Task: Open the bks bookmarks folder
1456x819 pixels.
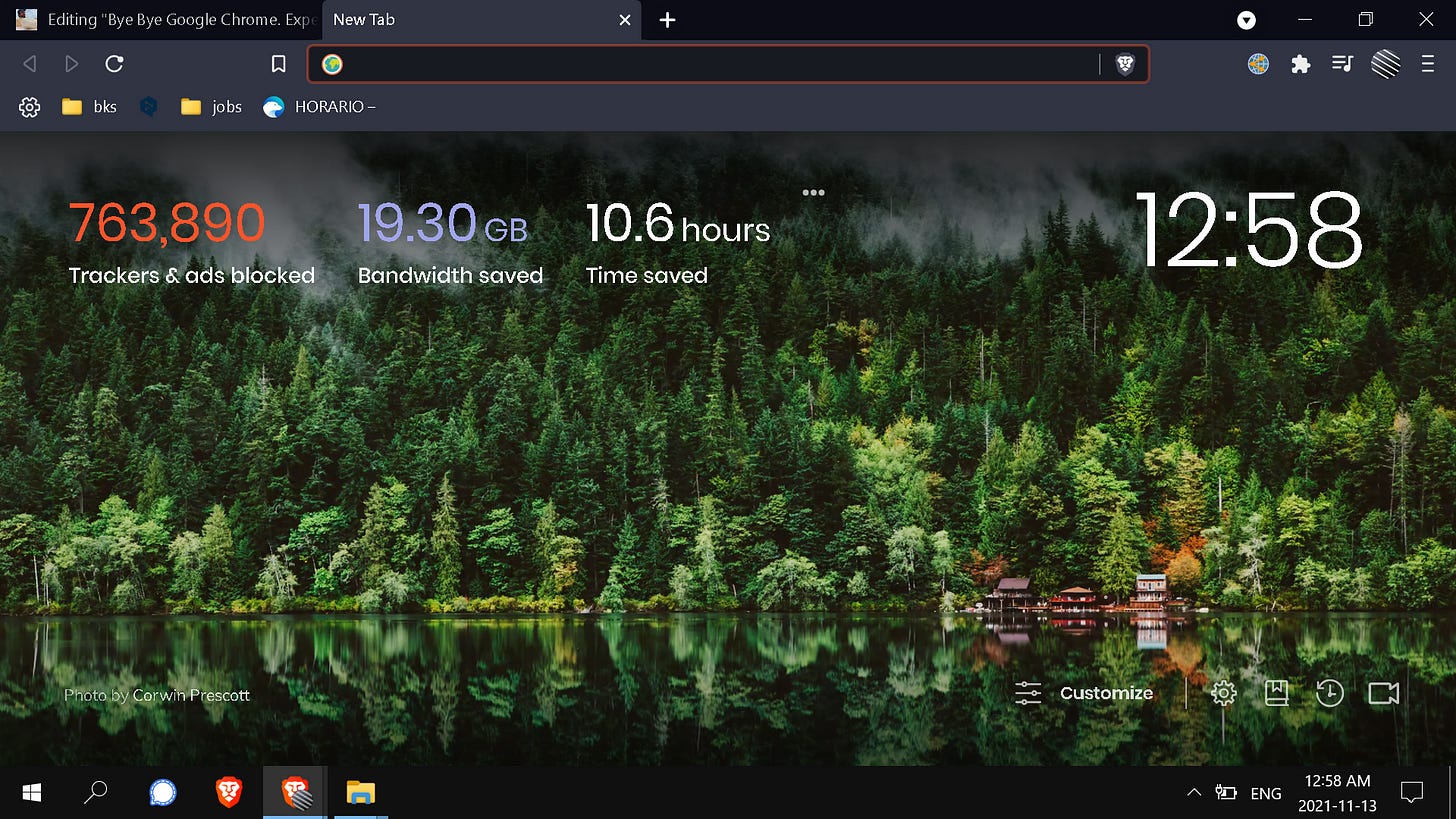Action: [89, 107]
